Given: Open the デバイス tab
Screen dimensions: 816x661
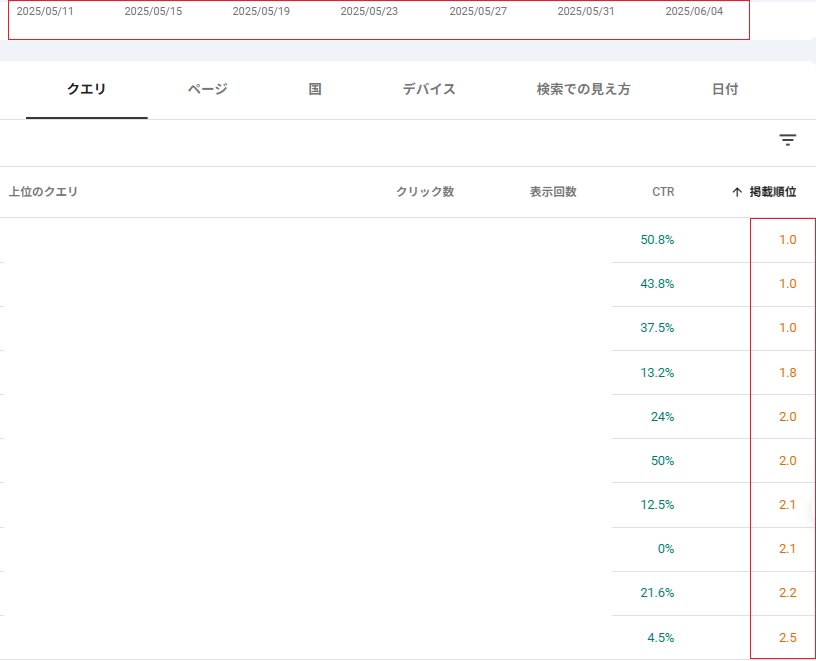Looking at the screenshot, I should pyautogui.click(x=429, y=89).
